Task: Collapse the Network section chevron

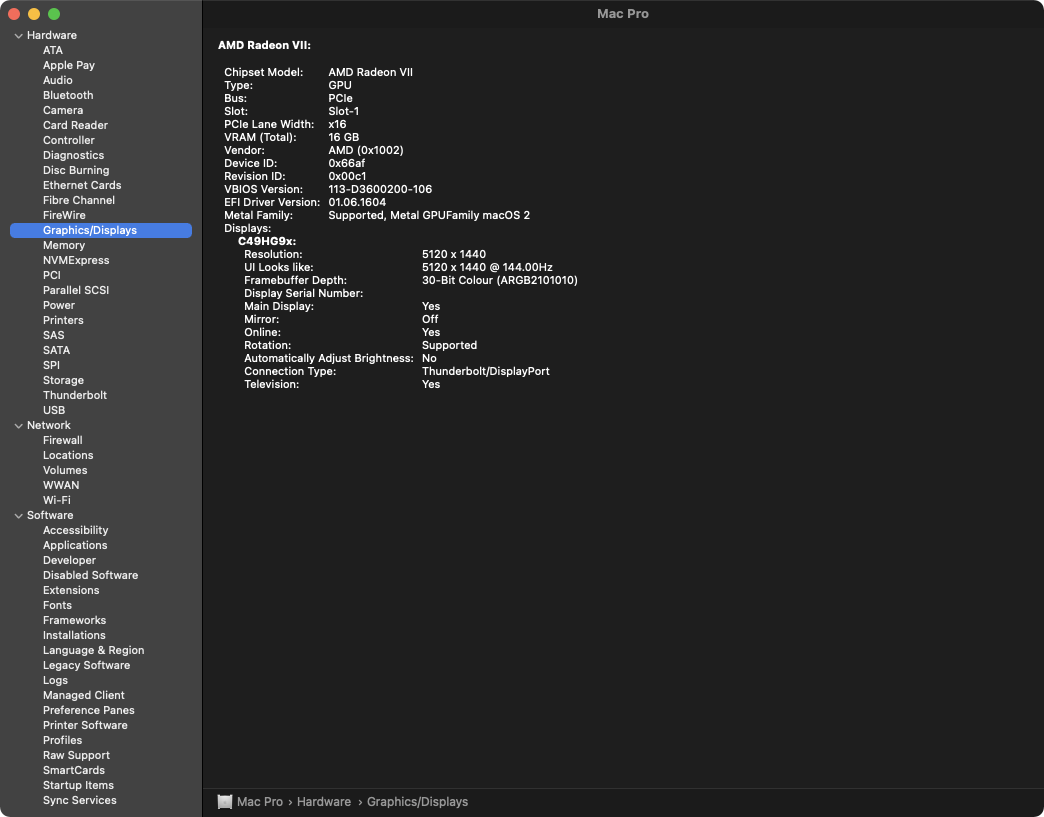Action: (x=19, y=426)
